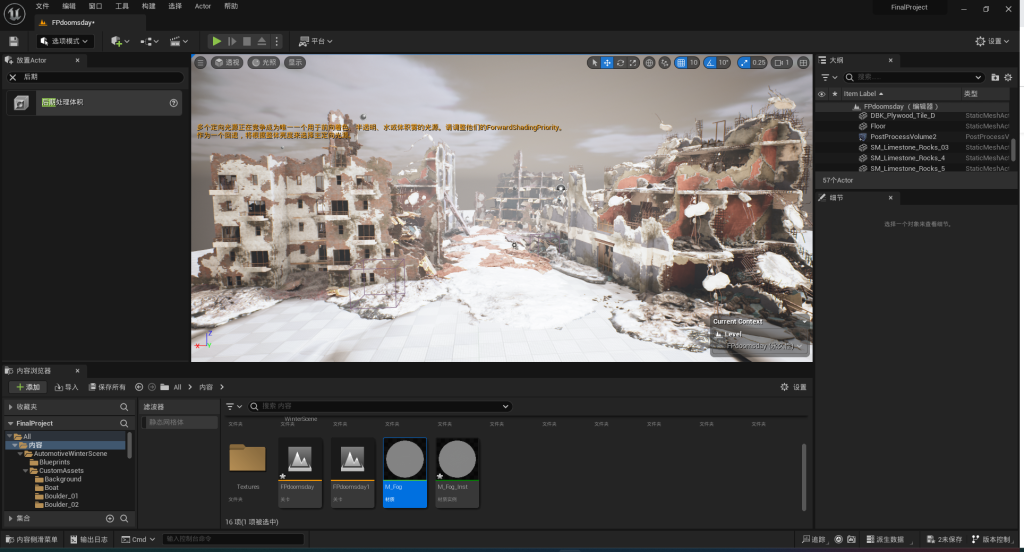Collapse the AutomotiveWinterScene folder

pos(20,454)
